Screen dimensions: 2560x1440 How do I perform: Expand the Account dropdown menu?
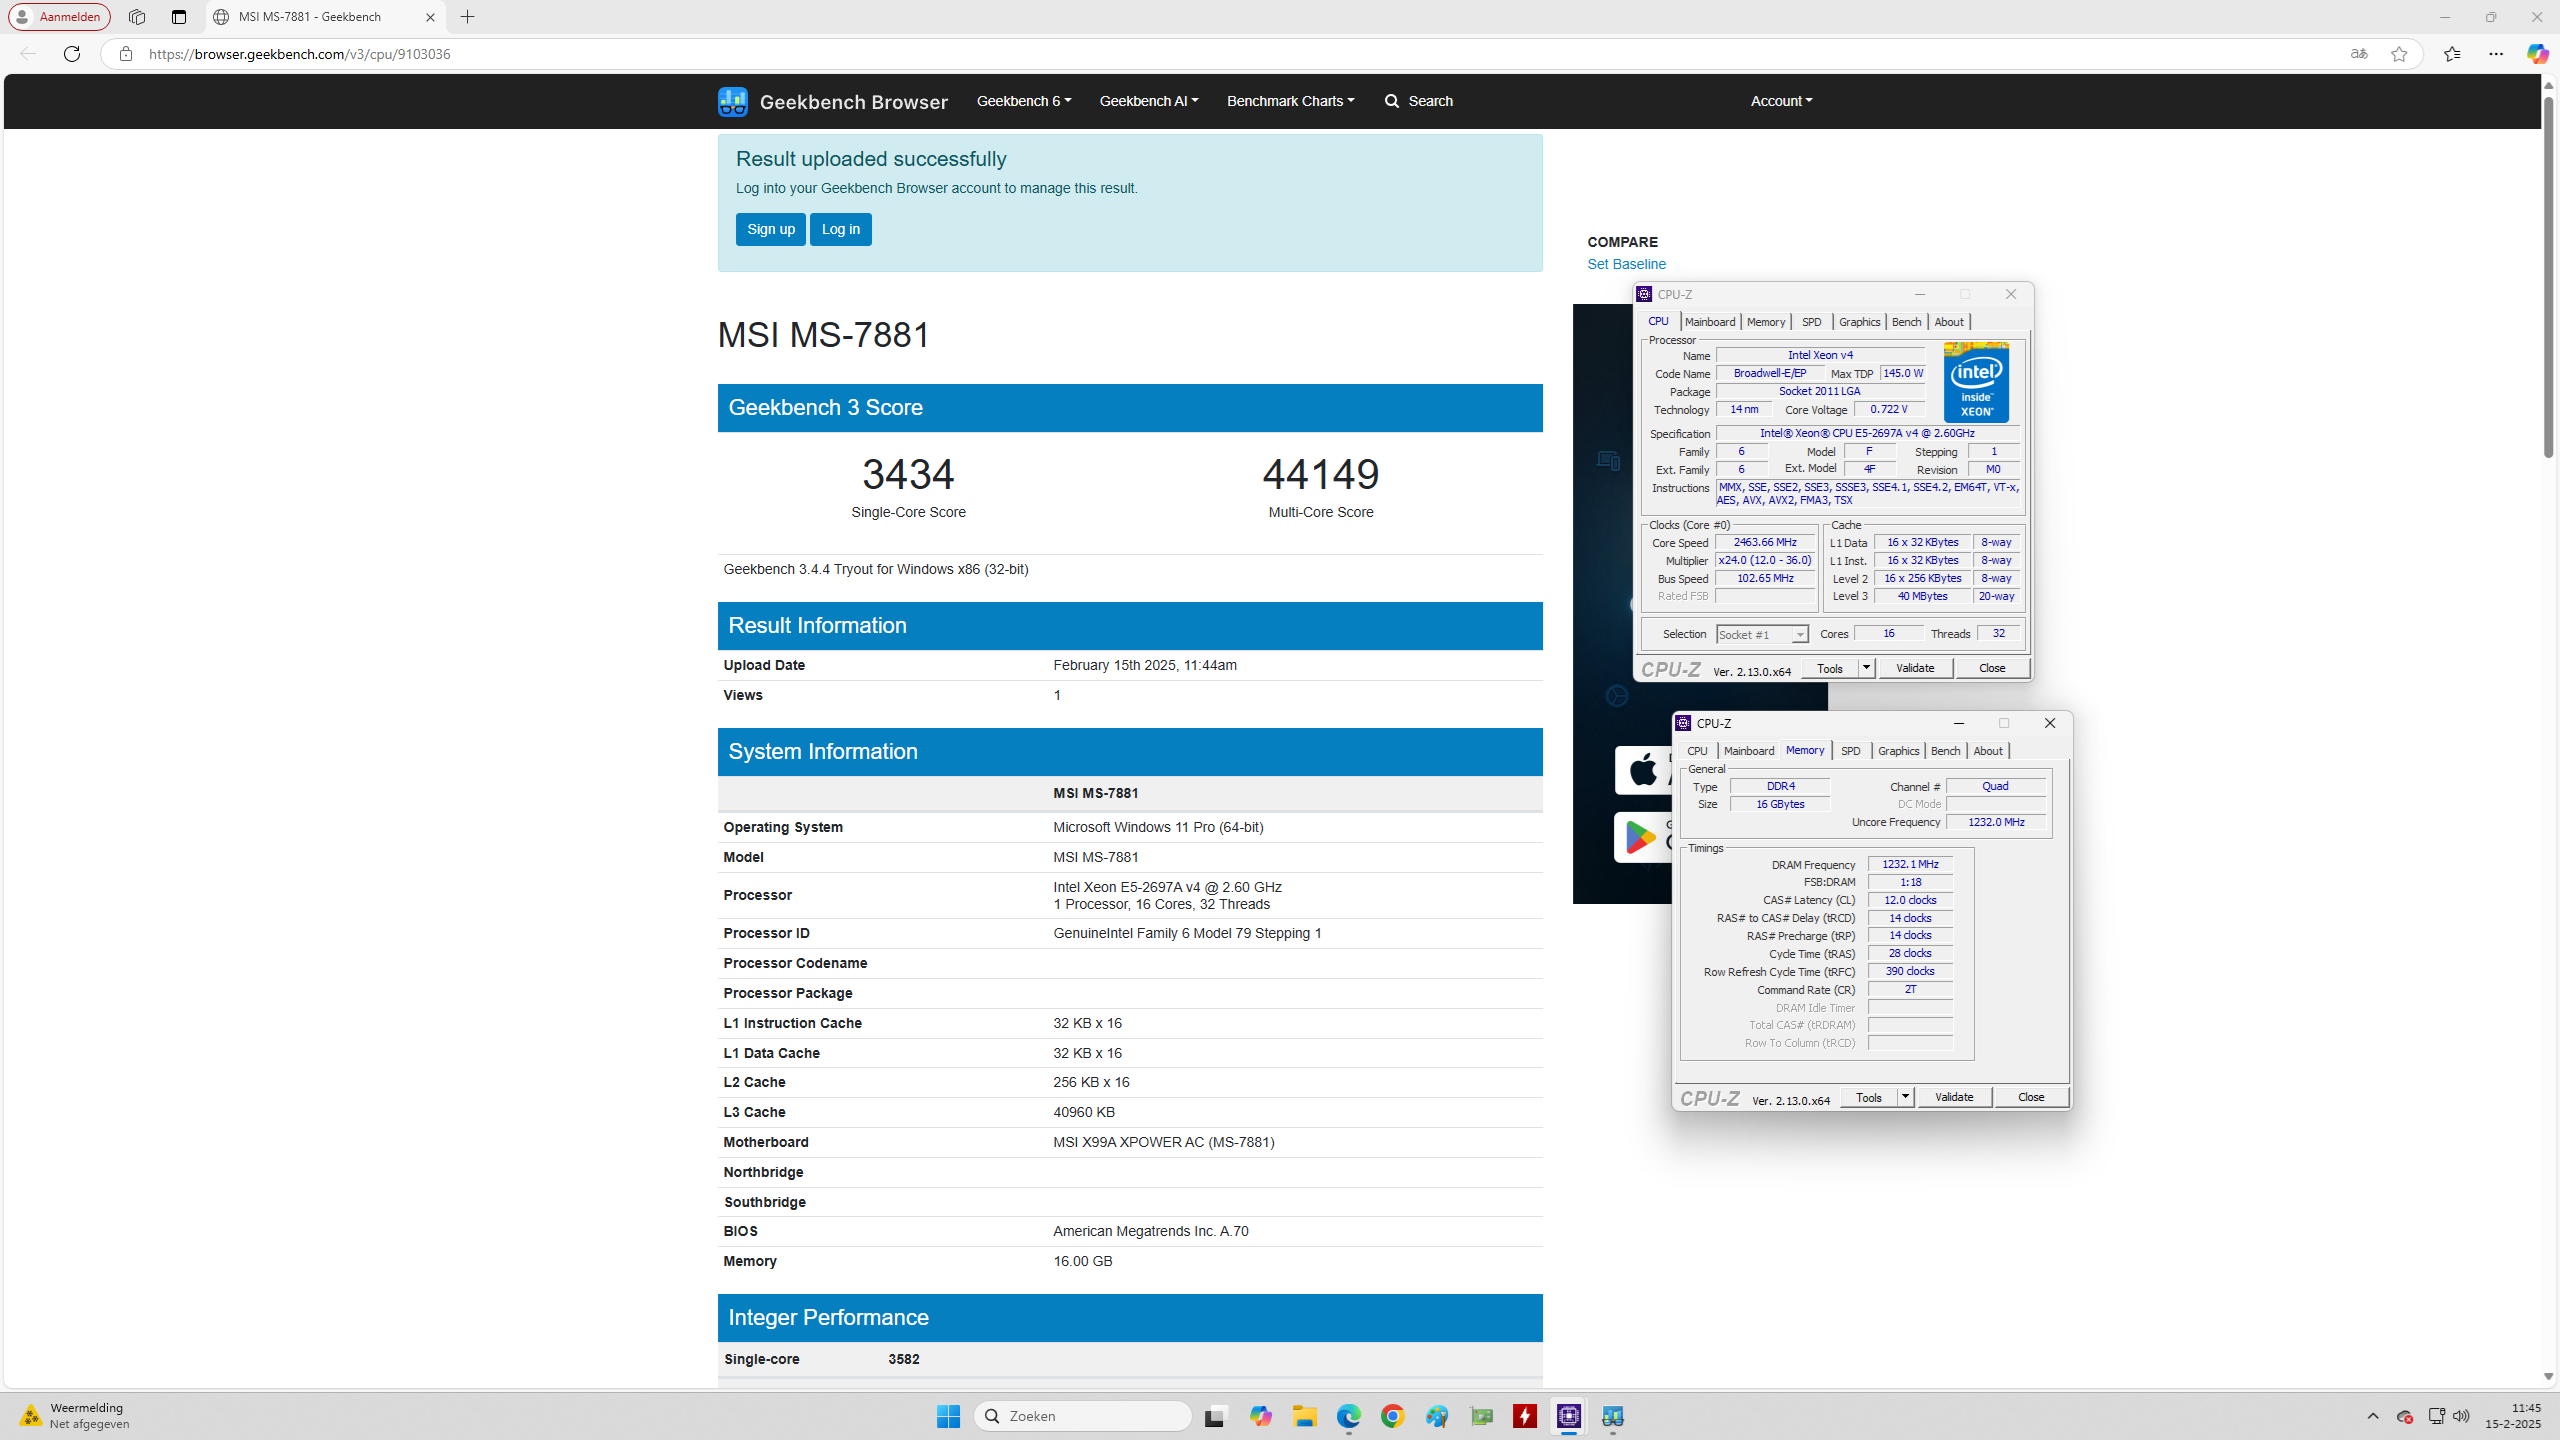1781,101
